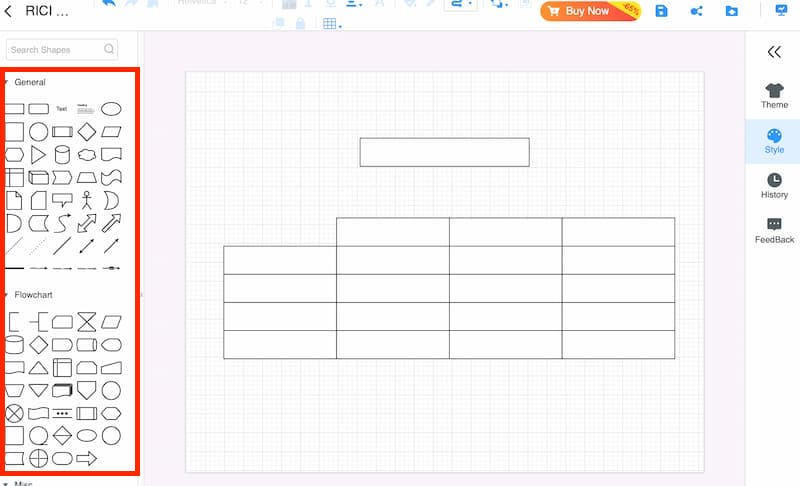The height and width of the screenshot is (486, 800).
Task: Select the stick figure actor shape
Action: pyautogui.click(x=87, y=200)
